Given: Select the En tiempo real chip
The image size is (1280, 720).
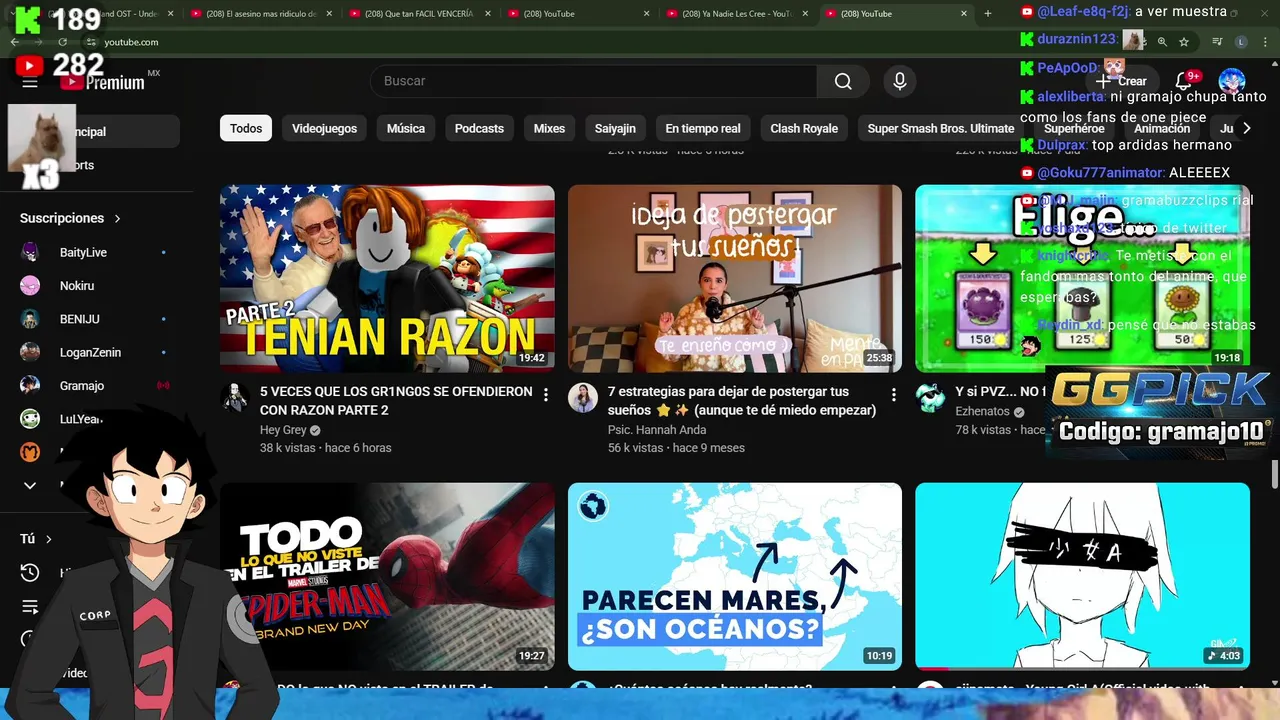Looking at the screenshot, I should point(703,128).
